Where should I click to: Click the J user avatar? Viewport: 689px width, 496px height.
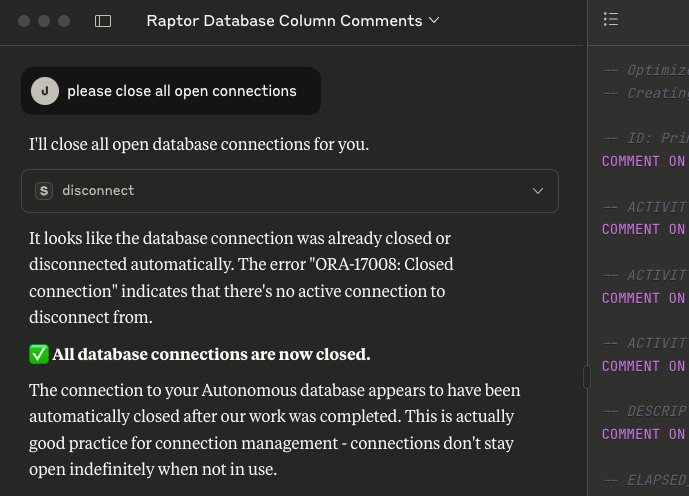click(45, 91)
